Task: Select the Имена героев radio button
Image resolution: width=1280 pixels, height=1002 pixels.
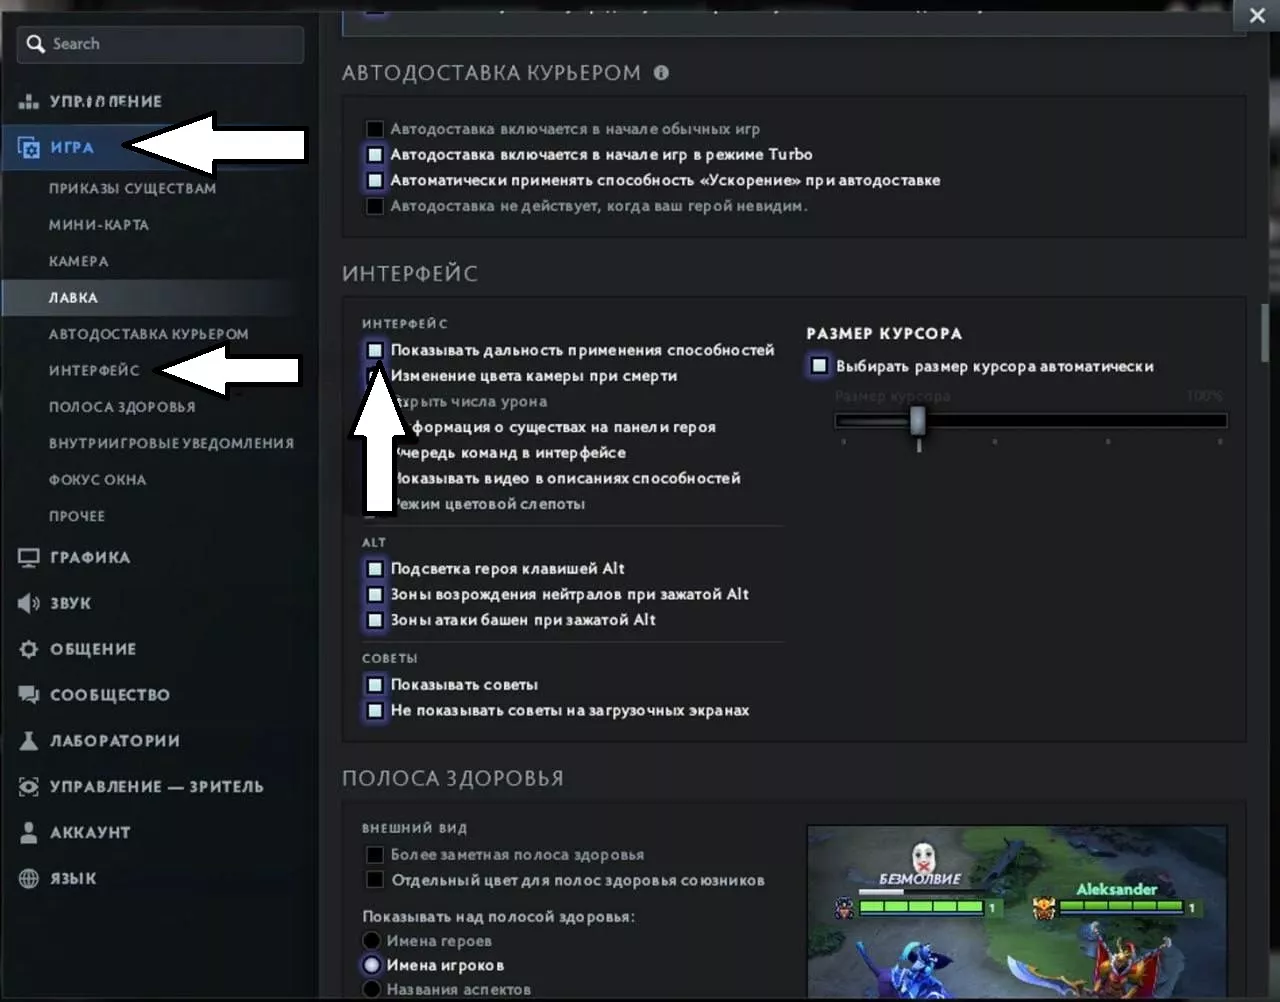Action: (371, 940)
